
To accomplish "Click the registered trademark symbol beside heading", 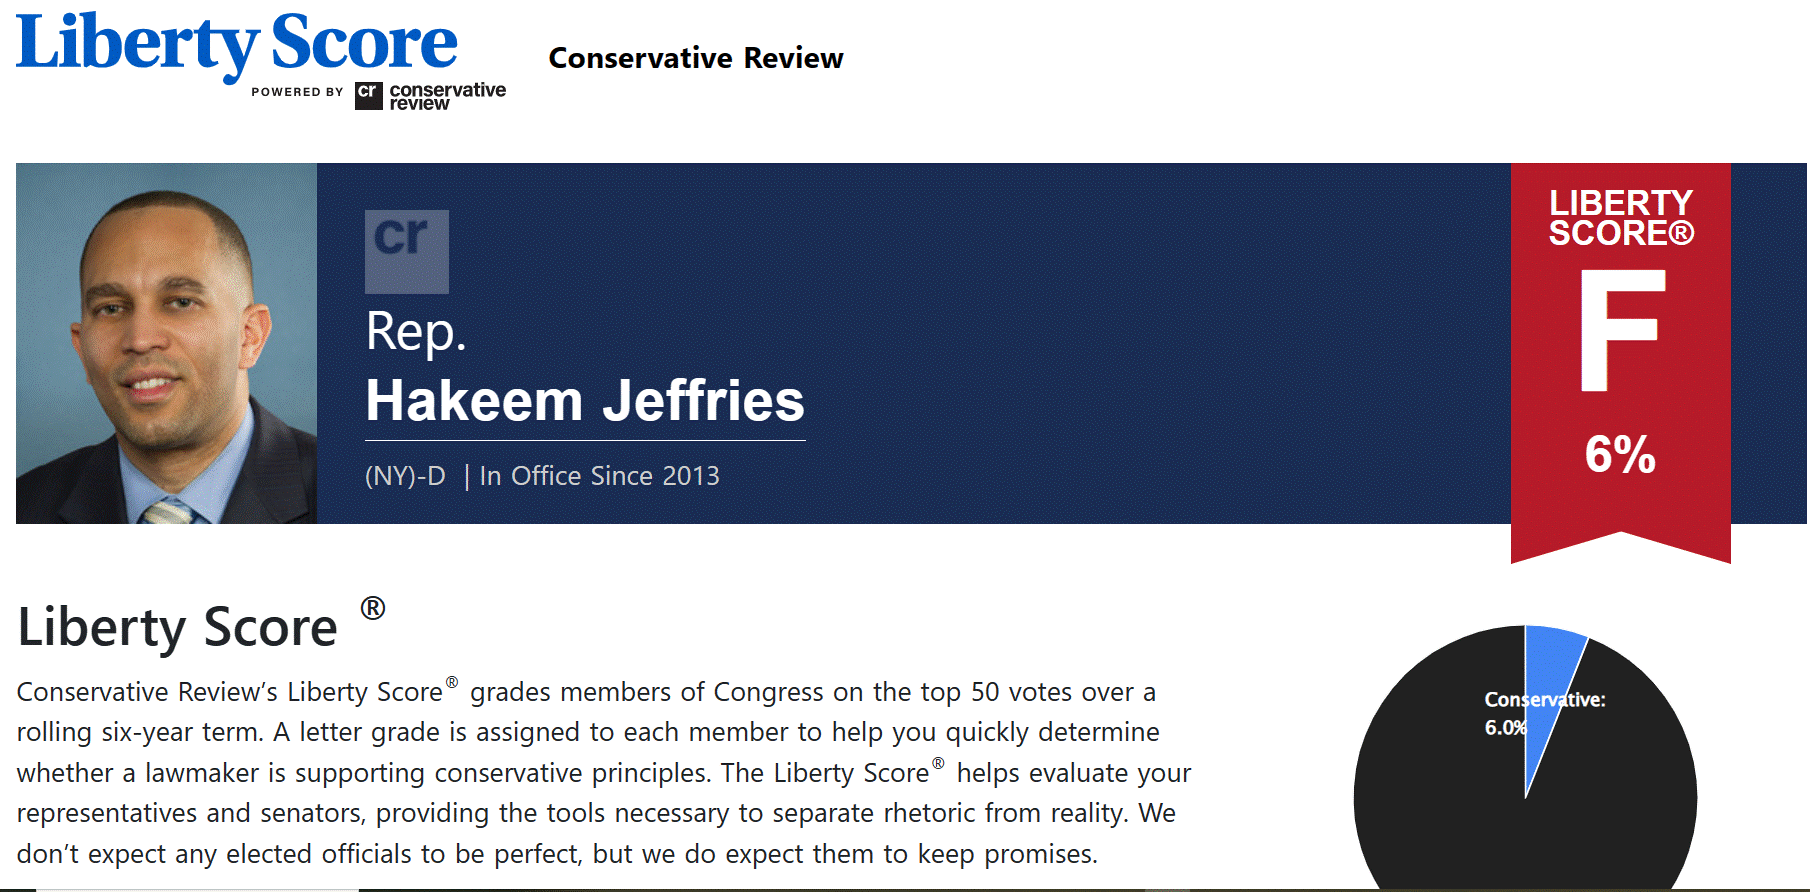I will click(x=373, y=608).
